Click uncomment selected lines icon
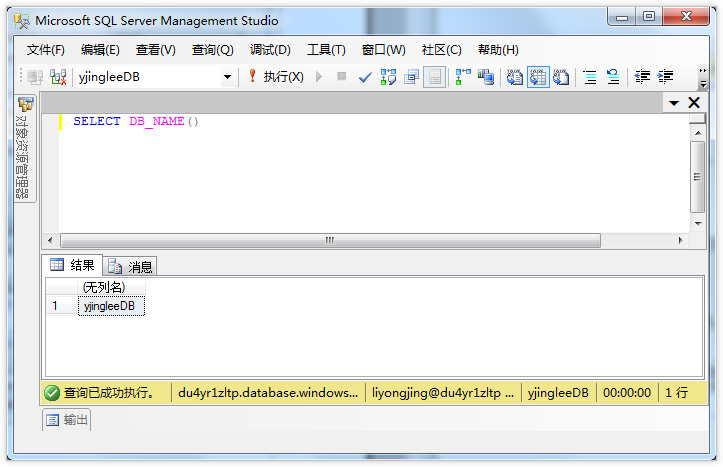 click(613, 77)
